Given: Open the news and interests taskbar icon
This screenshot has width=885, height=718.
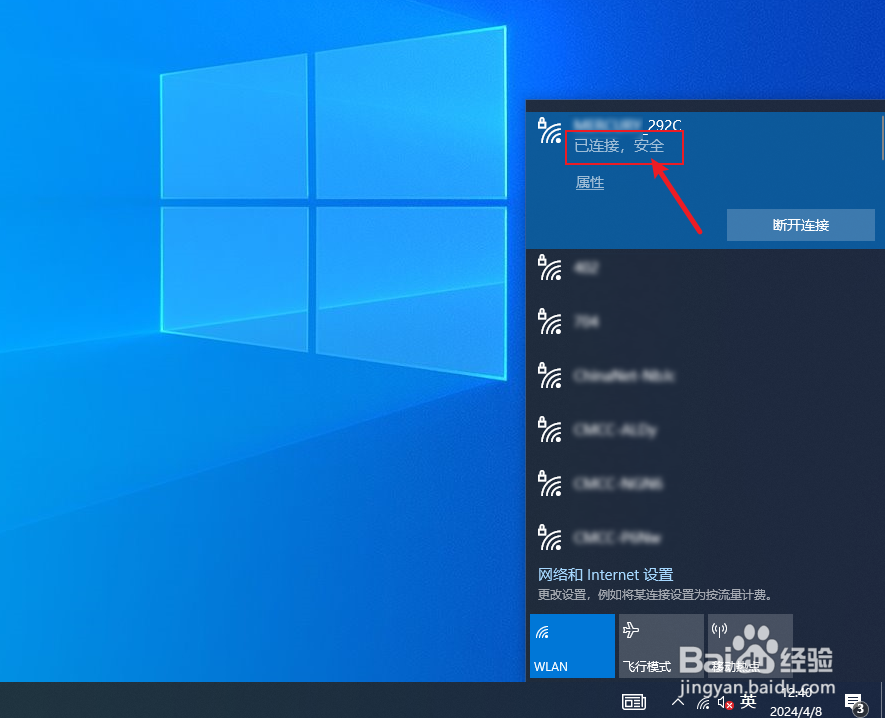Looking at the screenshot, I should pyautogui.click(x=634, y=702).
